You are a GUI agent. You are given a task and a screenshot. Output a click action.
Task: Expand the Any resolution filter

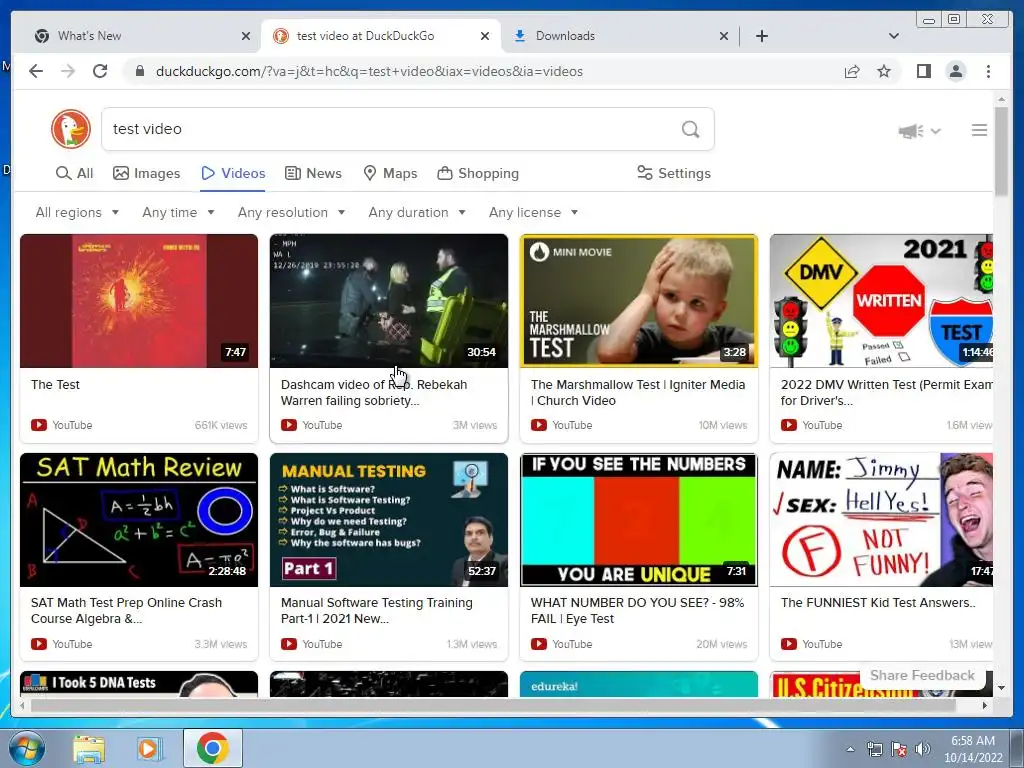pyautogui.click(x=291, y=212)
